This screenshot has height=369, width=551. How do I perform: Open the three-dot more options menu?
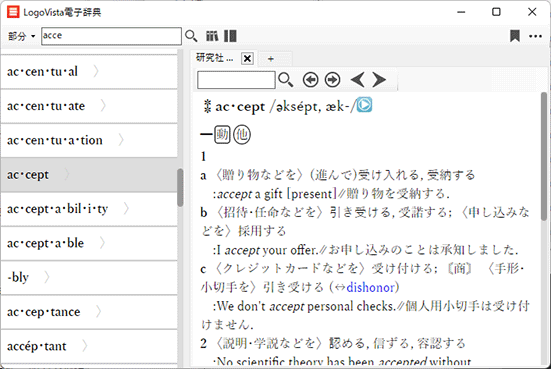point(535,36)
